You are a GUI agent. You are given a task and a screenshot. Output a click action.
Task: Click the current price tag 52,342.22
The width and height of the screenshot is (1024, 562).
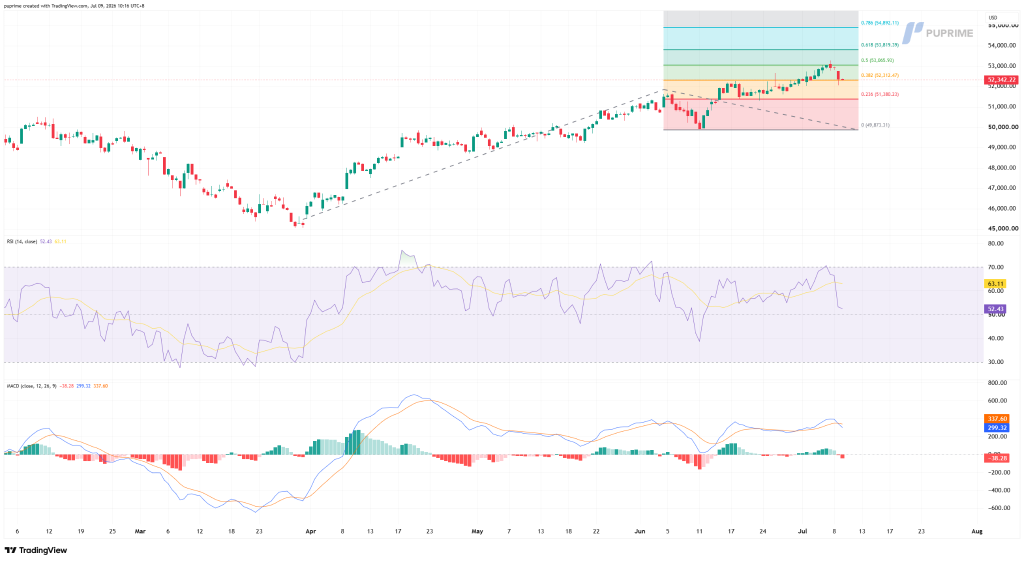(x=1002, y=80)
